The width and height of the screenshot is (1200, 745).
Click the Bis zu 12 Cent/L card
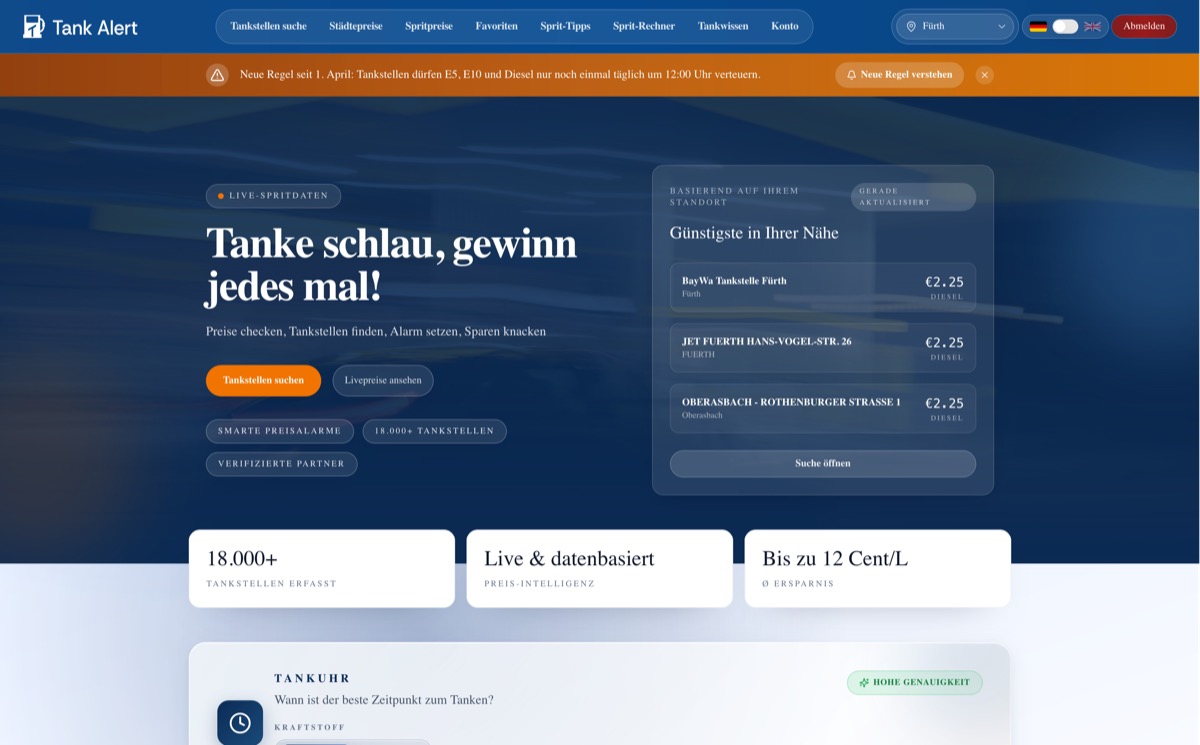click(x=878, y=568)
